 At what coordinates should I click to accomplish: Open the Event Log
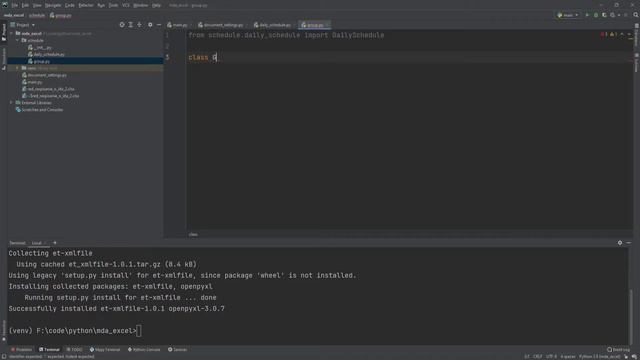pos(618,350)
